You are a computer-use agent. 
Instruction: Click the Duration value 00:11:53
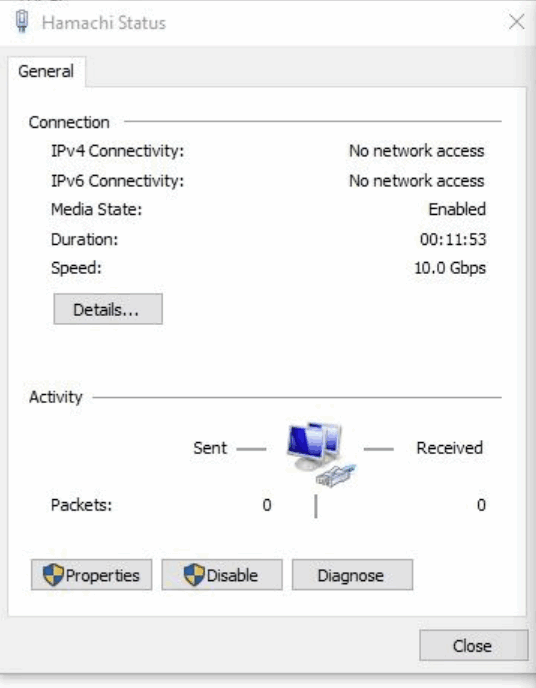click(453, 240)
